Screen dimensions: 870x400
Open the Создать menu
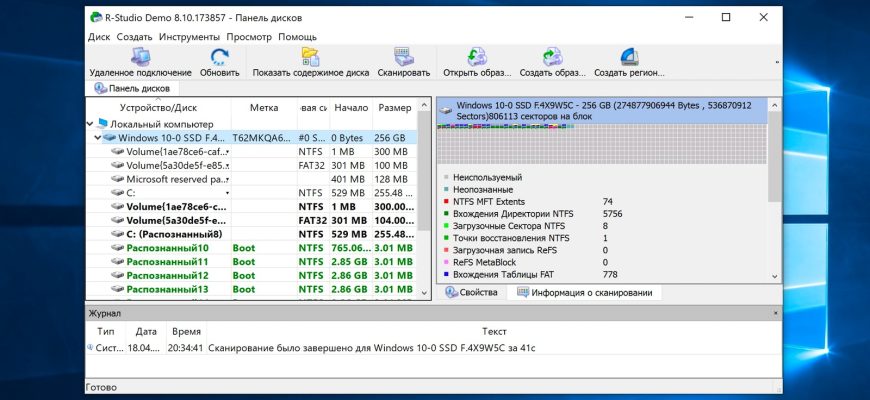(x=134, y=37)
